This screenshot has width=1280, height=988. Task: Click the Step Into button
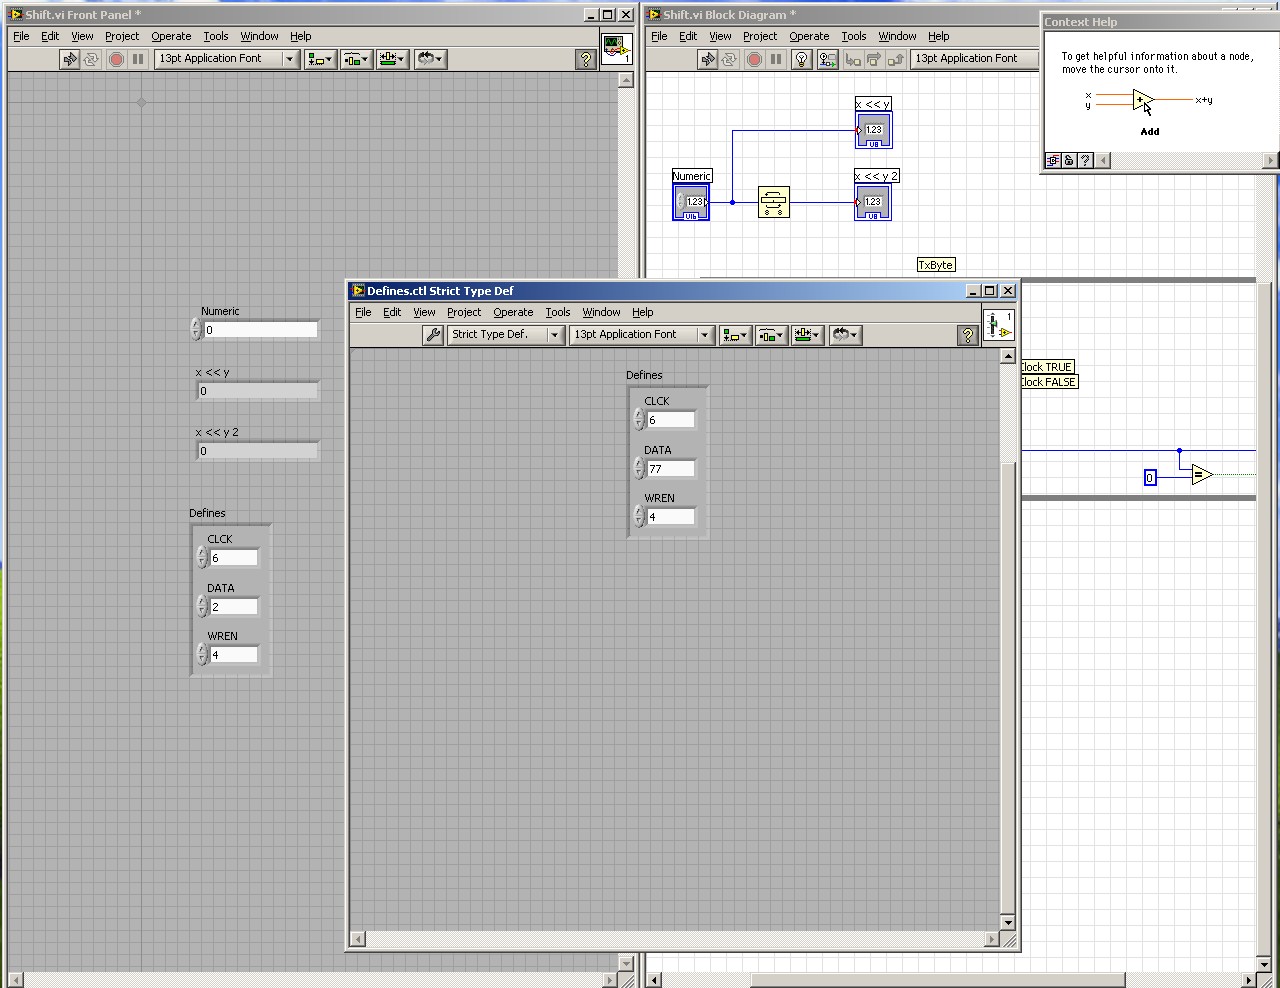853,59
